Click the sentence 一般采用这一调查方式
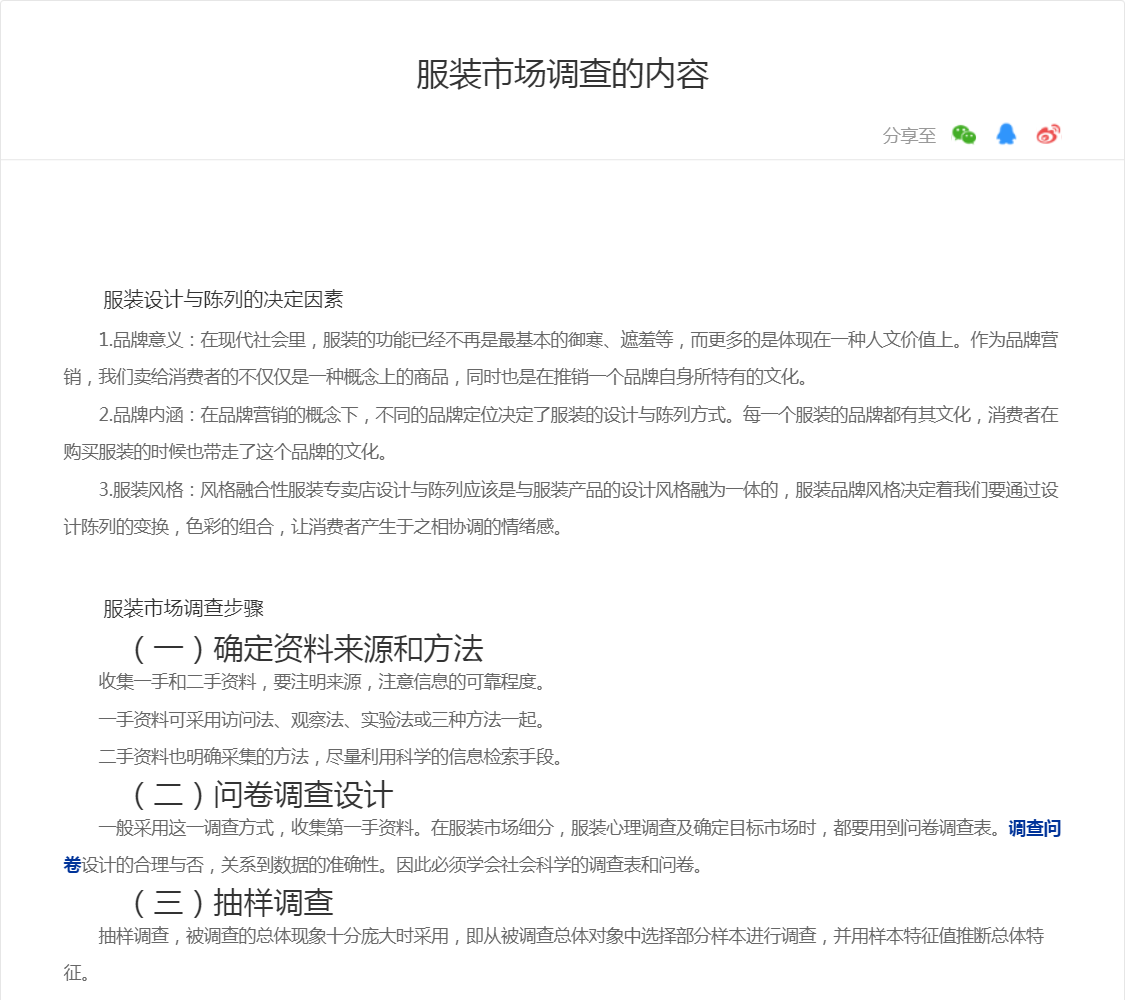Image resolution: width=1125 pixels, height=1000 pixels. point(259,828)
